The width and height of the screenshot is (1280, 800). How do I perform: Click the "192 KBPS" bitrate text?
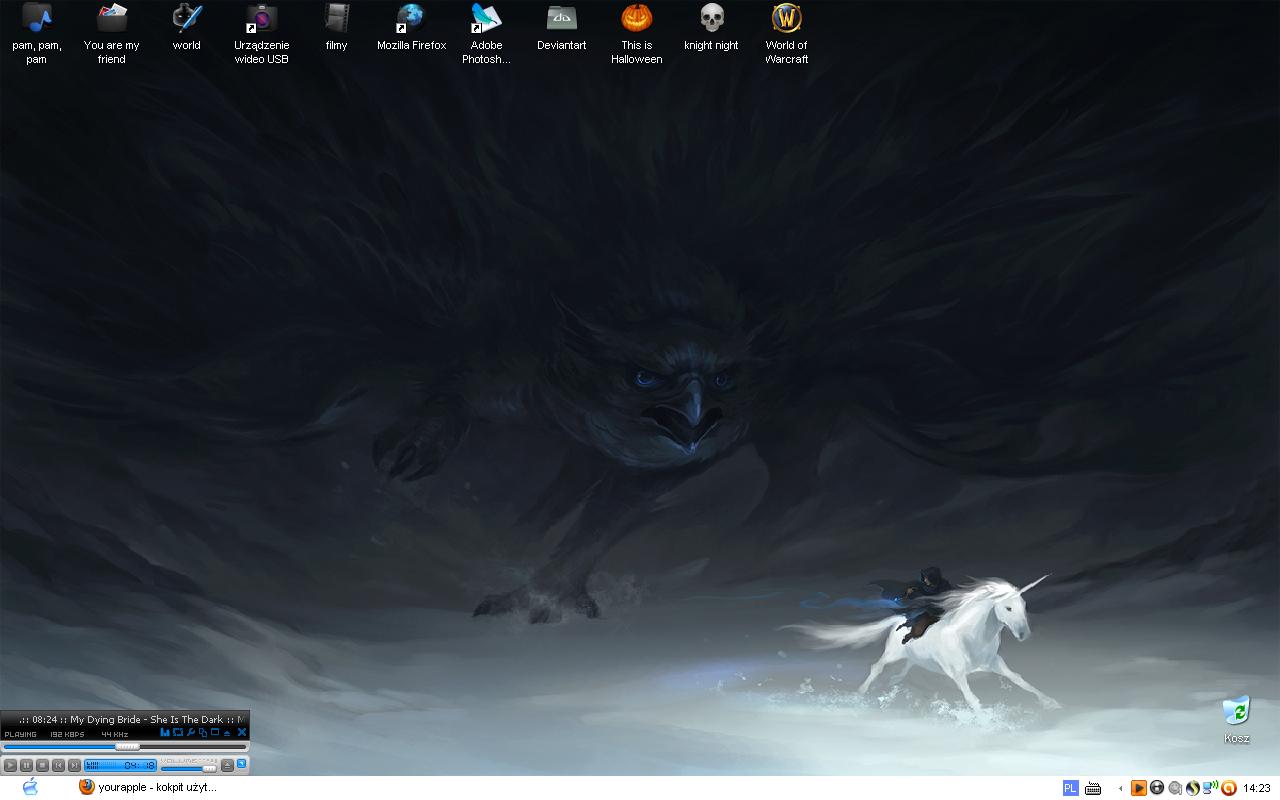point(67,734)
